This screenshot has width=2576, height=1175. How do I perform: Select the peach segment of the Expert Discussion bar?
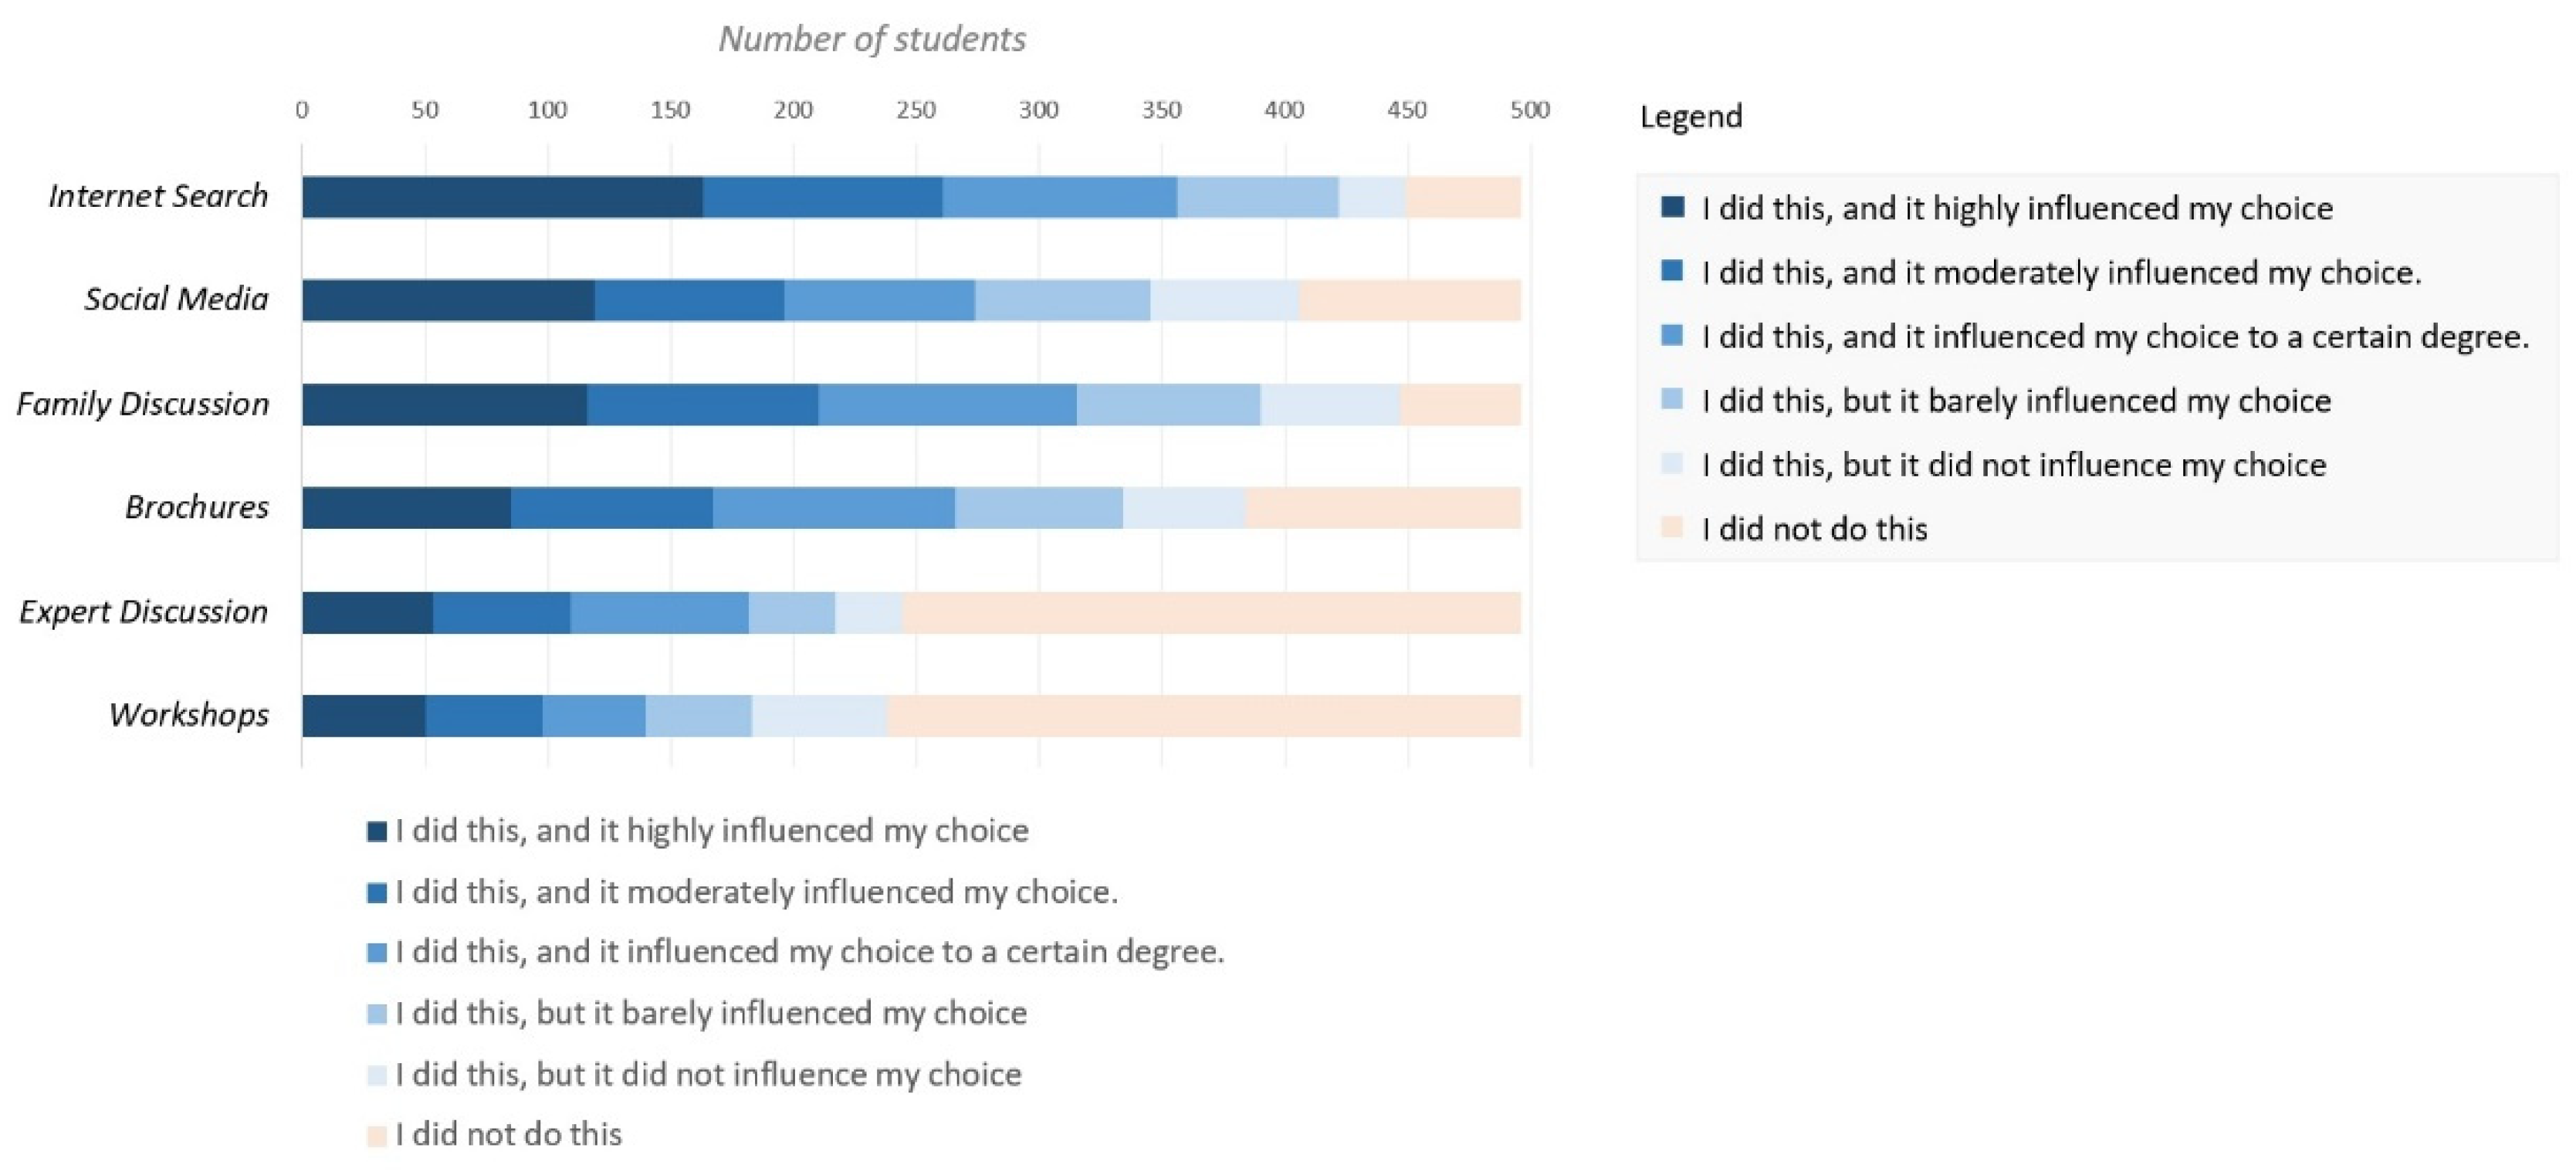(1211, 612)
